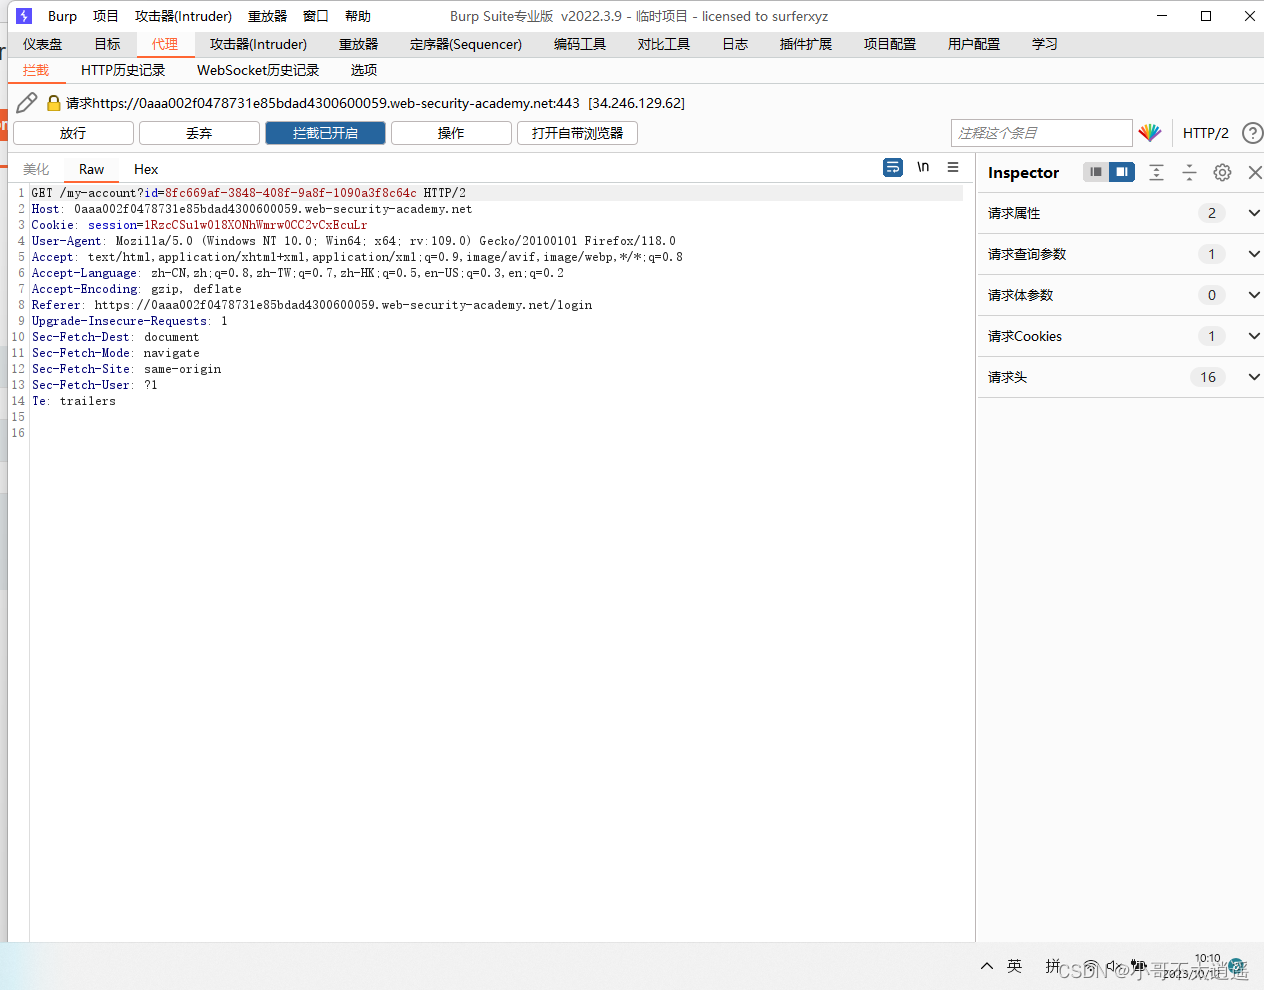The width and height of the screenshot is (1264, 990).
Task: Select the 美化 editor view tab
Action: click(x=36, y=169)
